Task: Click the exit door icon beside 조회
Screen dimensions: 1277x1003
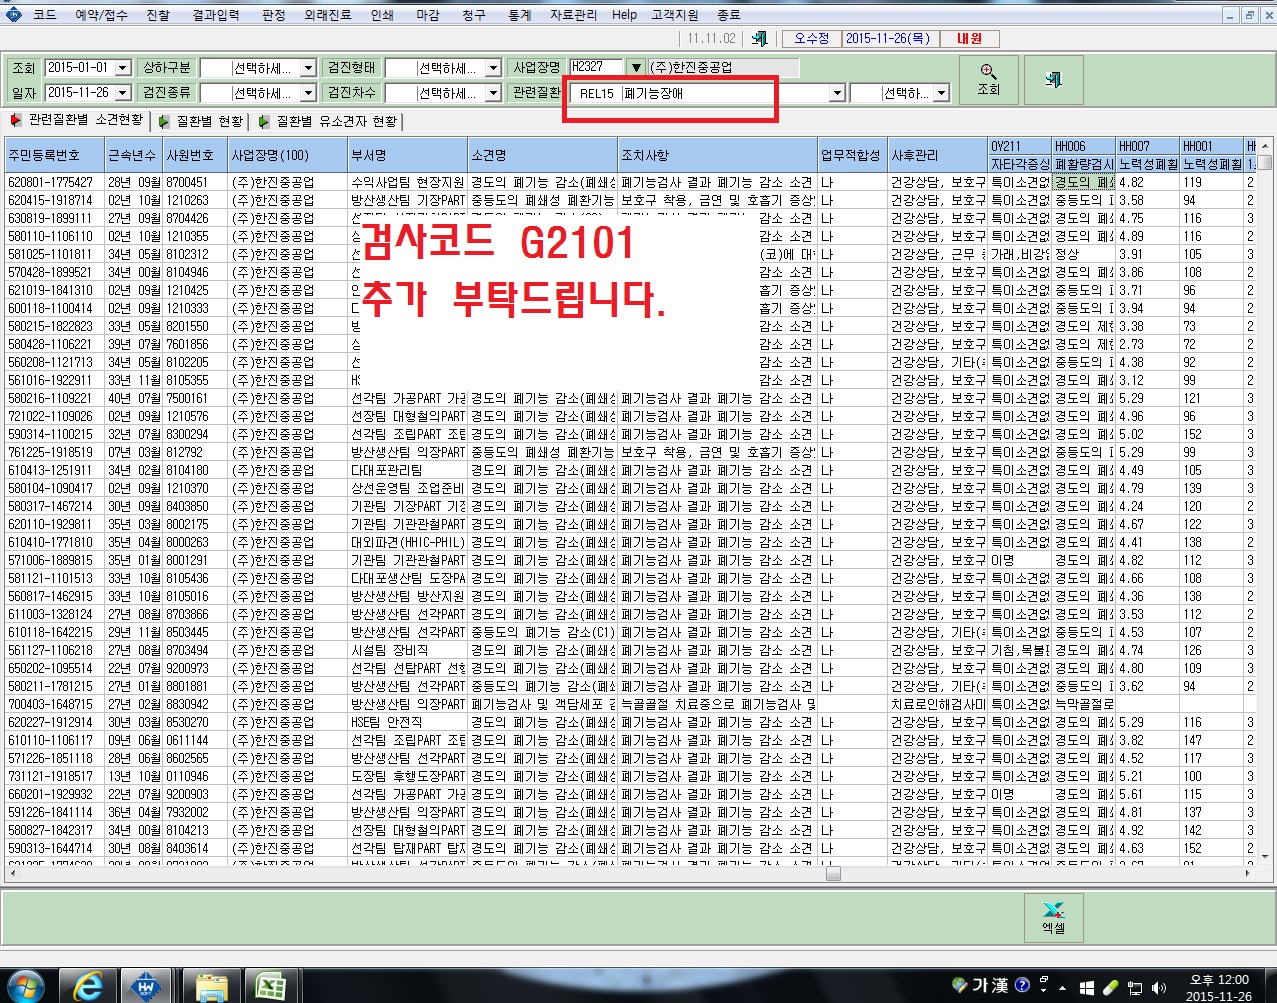Action: coord(1053,80)
